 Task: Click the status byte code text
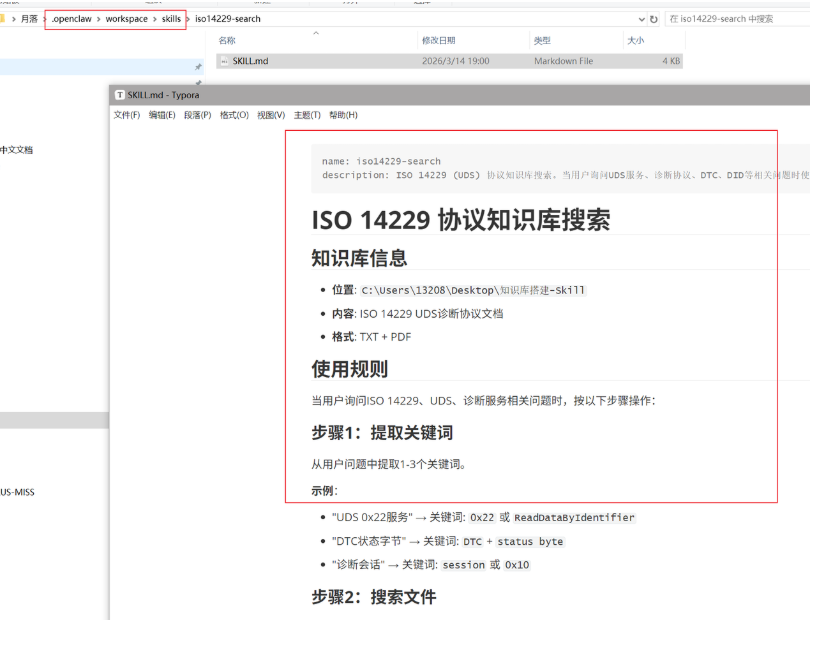530,542
